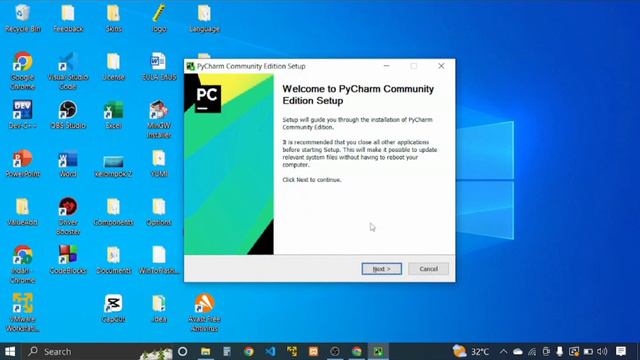Select the Driver Booster shortcut
The width and height of the screenshot is (640, 360).
pyautogui.click(x=68, y=216)
